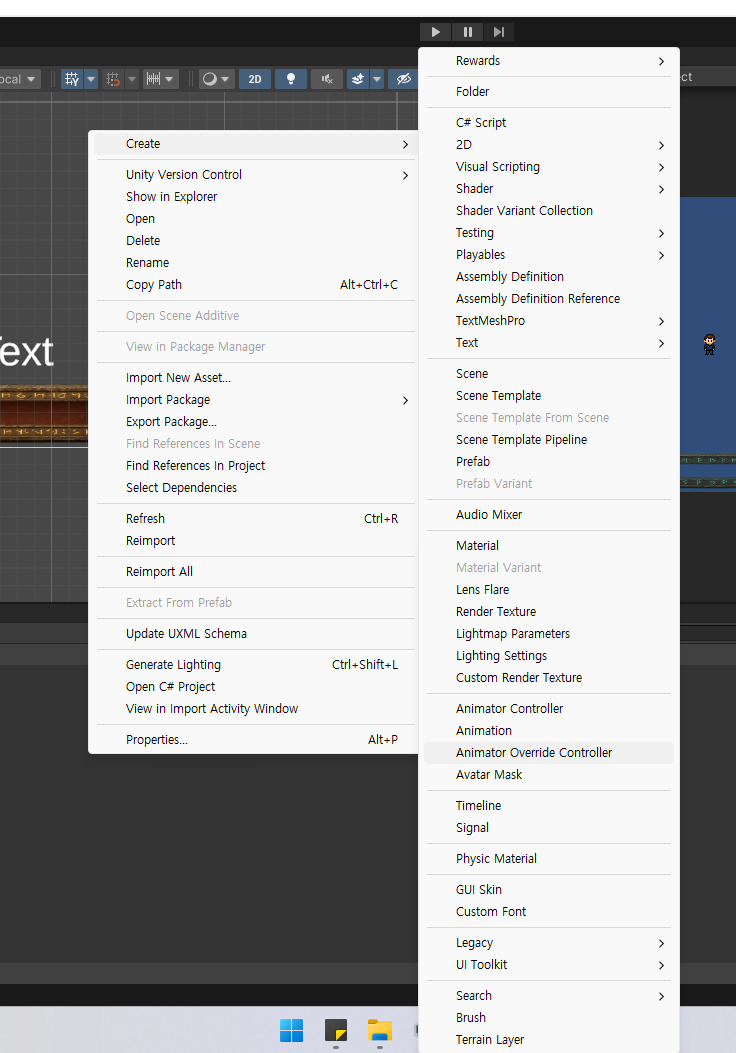The width and height of the screenshot is (736, 1053).
Task: Toggle 2D scene view mode
Action: click(255, 79)
